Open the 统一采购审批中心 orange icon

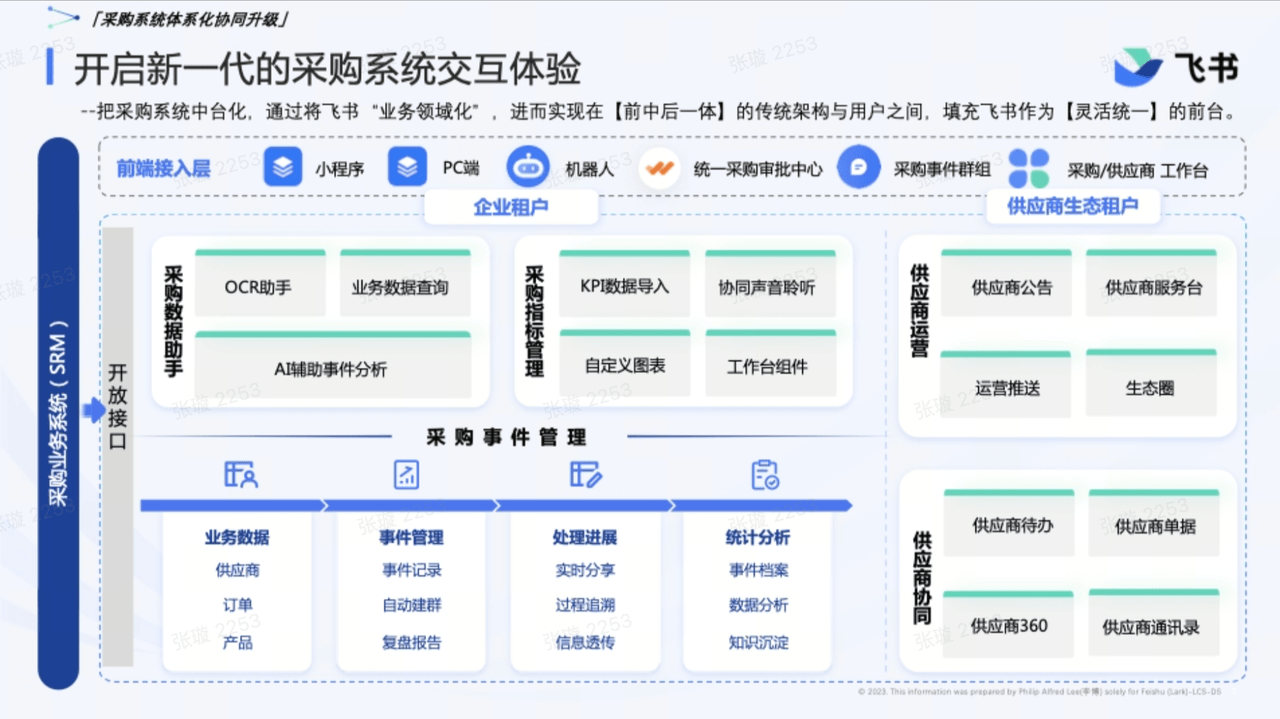click(659, 168)
